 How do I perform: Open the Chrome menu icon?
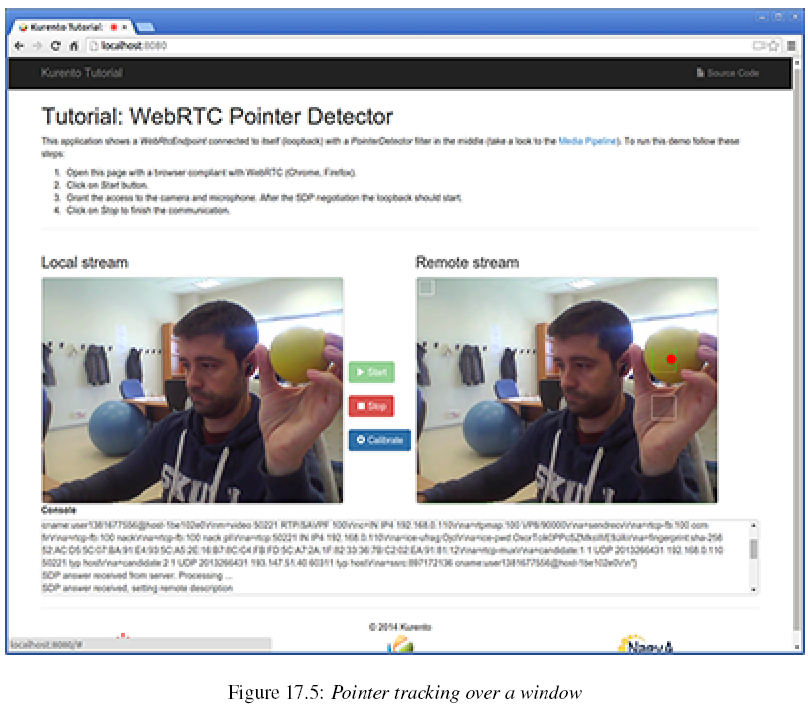point(791,46)
